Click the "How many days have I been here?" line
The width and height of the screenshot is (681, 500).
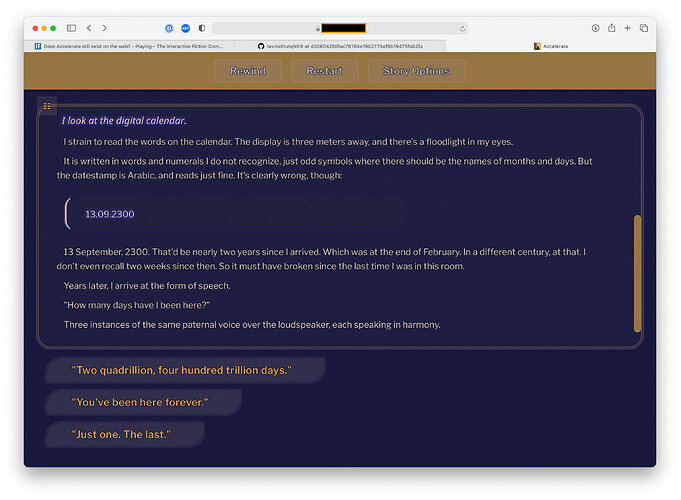(x=137, y=305)
